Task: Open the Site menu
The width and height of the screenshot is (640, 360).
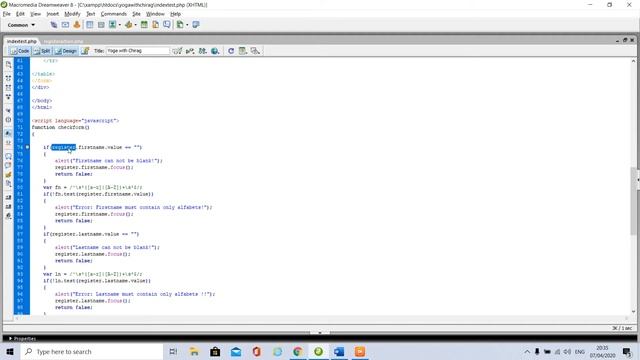Action: pos(136,14)
